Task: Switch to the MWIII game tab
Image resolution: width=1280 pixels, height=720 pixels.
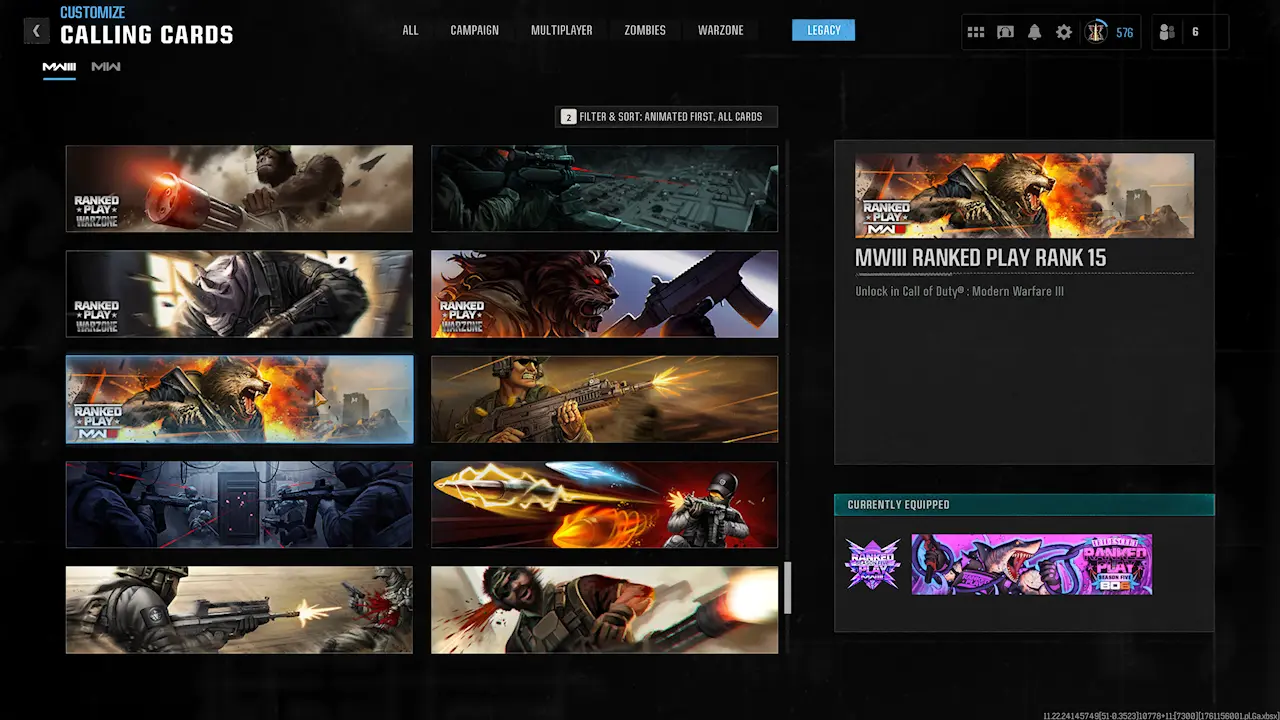Action: click(x=59, y=67)
